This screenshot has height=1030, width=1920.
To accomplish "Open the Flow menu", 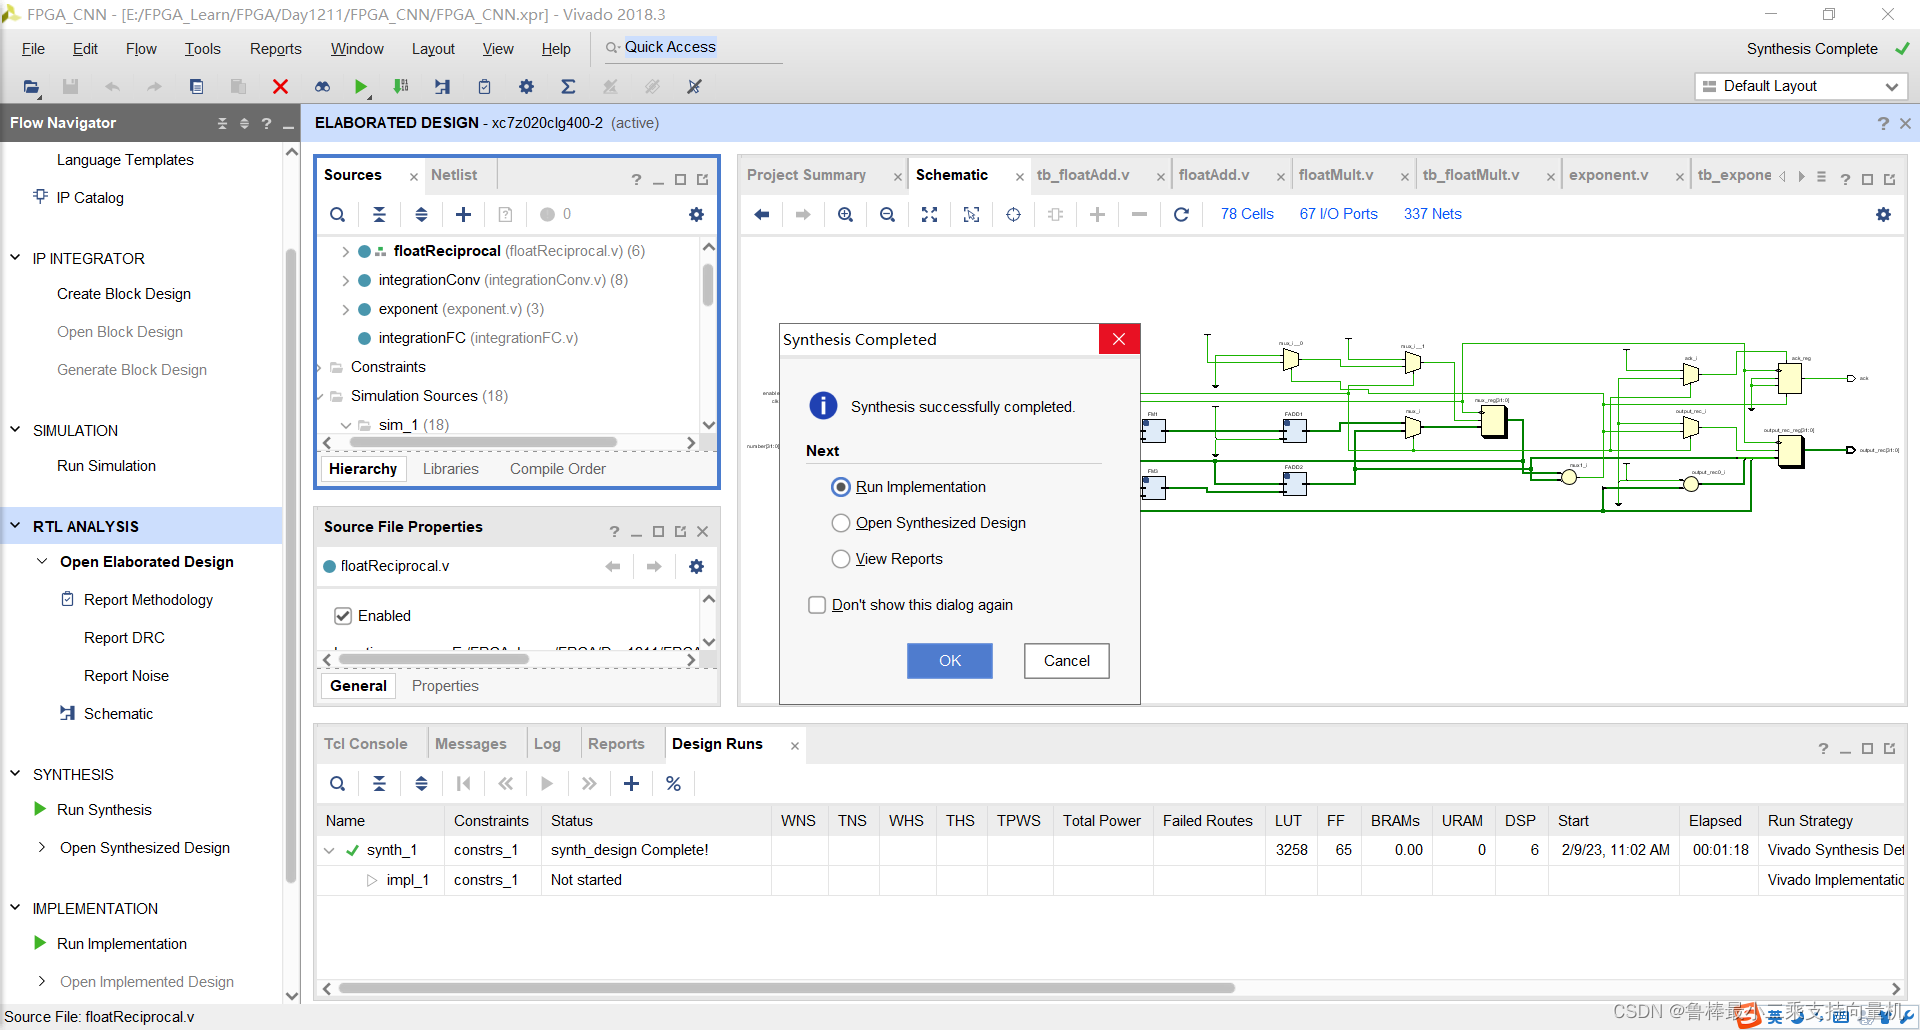I will (141, 49).
